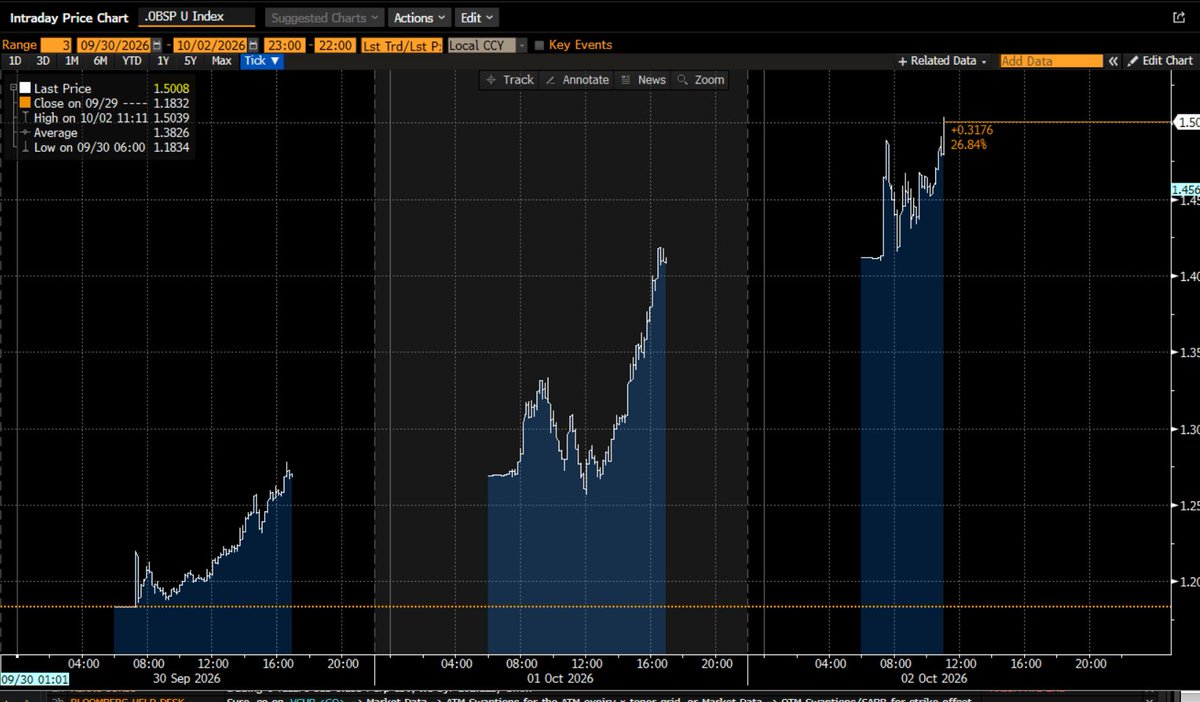Screen dimensions: 1200x702
Task: Click the +0.3176 change label
Action: 971,130
